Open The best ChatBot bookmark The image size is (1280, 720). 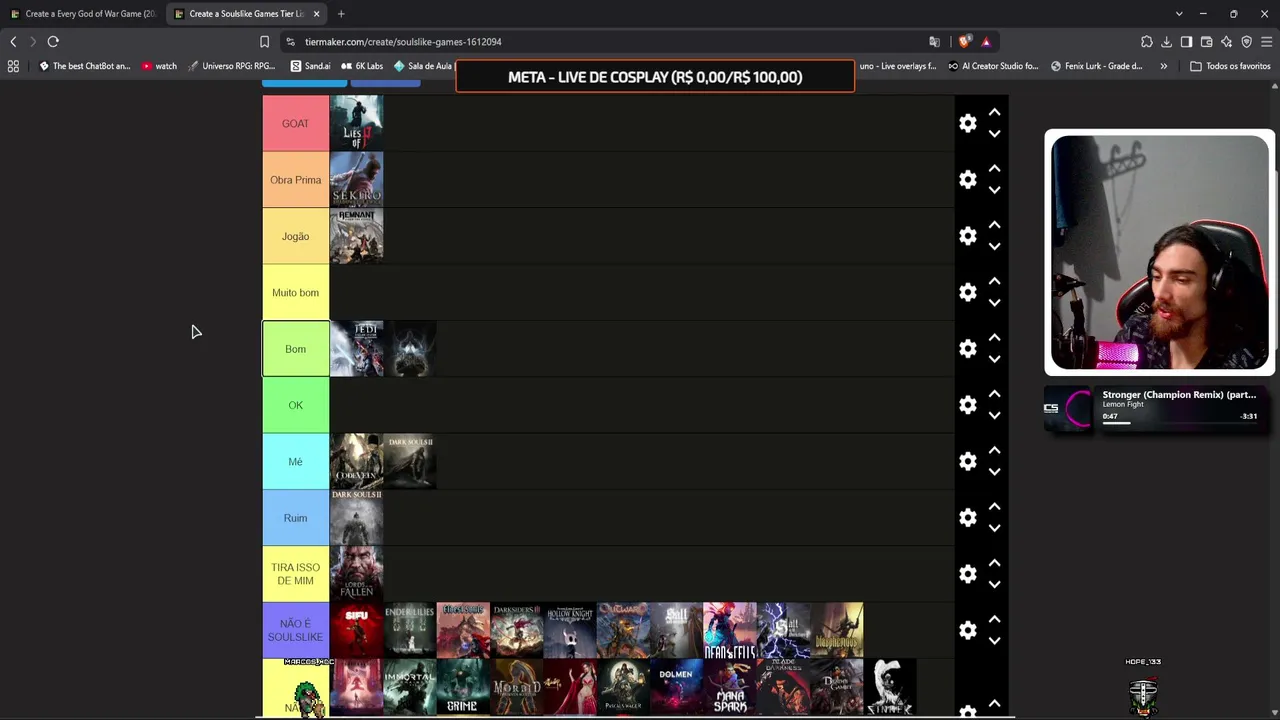pos(85,66)
